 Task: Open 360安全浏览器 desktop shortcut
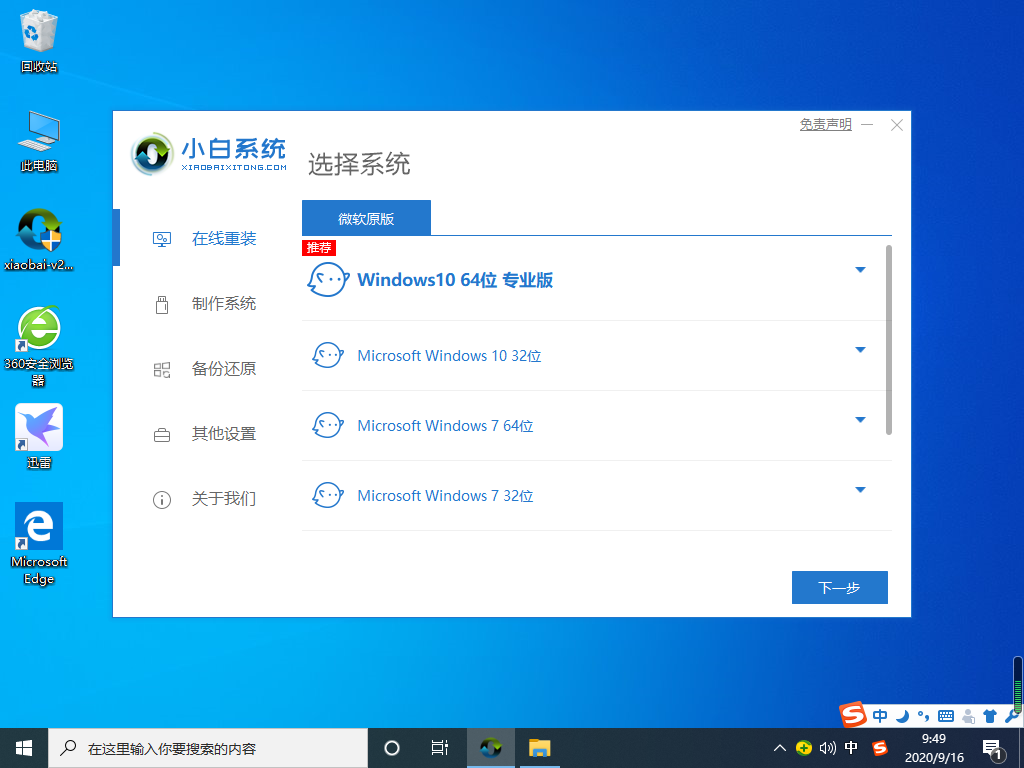(39, 335)
